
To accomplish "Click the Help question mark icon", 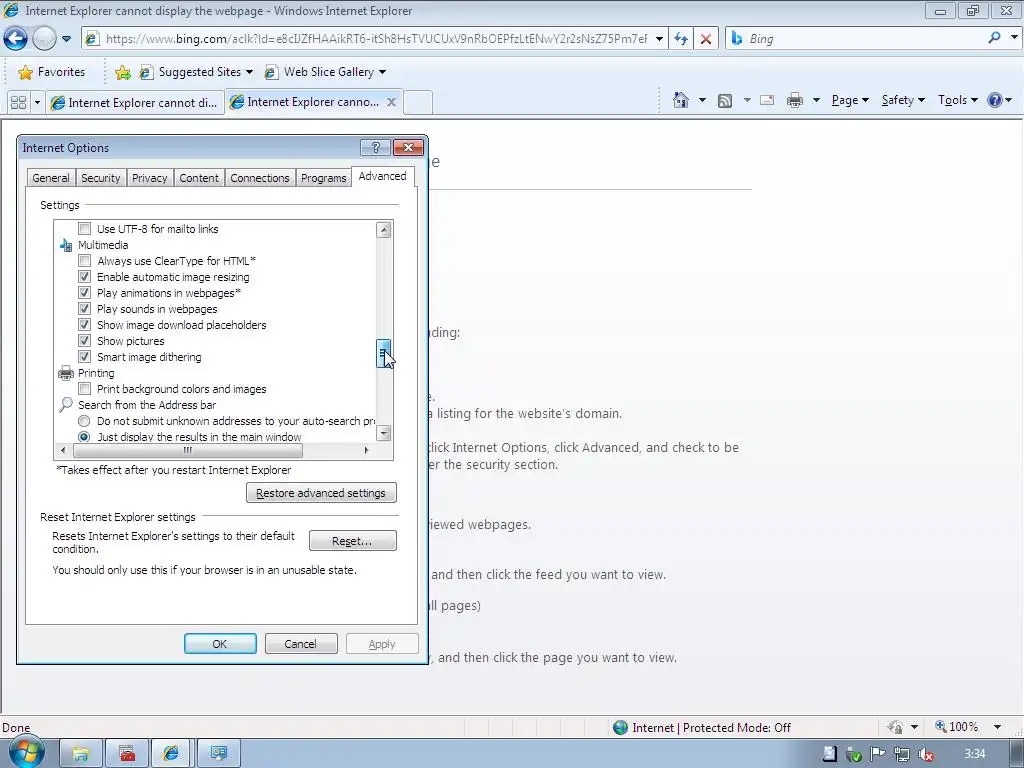I will pyautogui.click(x=995, y=100).
